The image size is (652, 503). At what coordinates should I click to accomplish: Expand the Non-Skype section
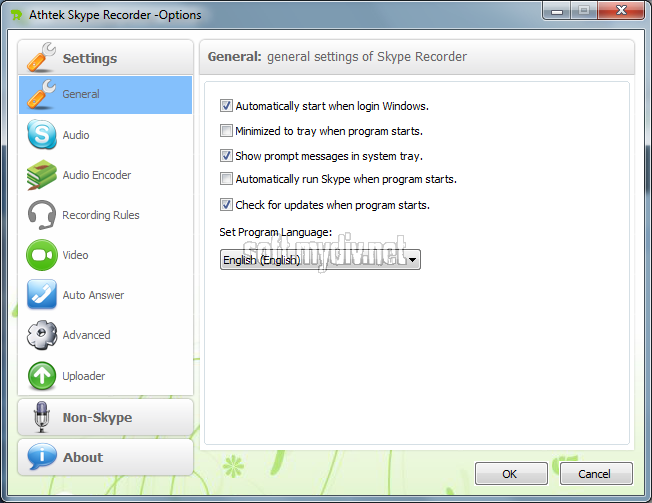pos(106,417)
